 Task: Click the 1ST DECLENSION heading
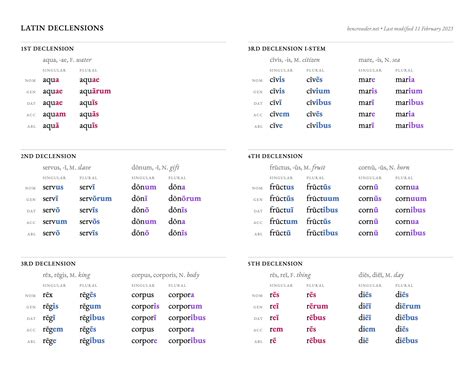[x=47, y=49]
